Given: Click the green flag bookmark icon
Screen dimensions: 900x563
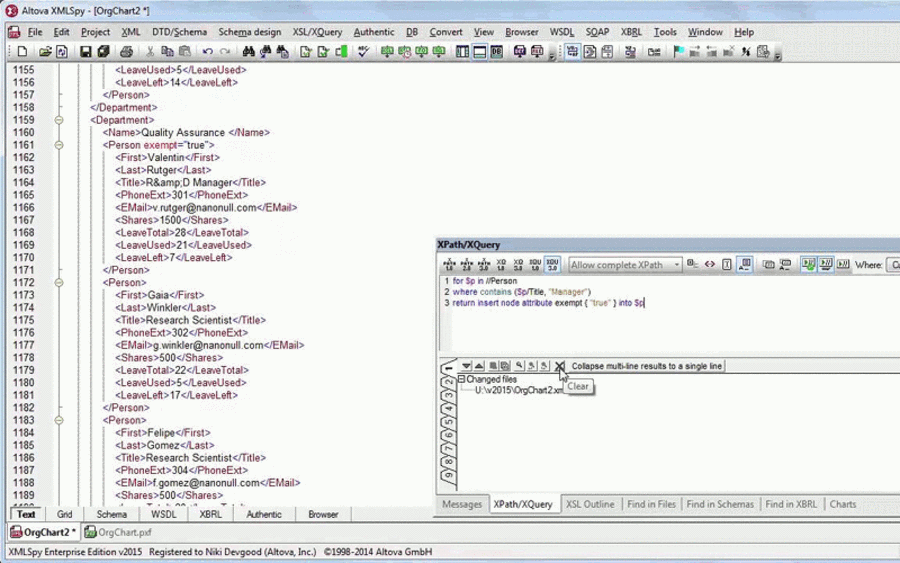Looking at the screenshot, I should click(x=678, y=52).
